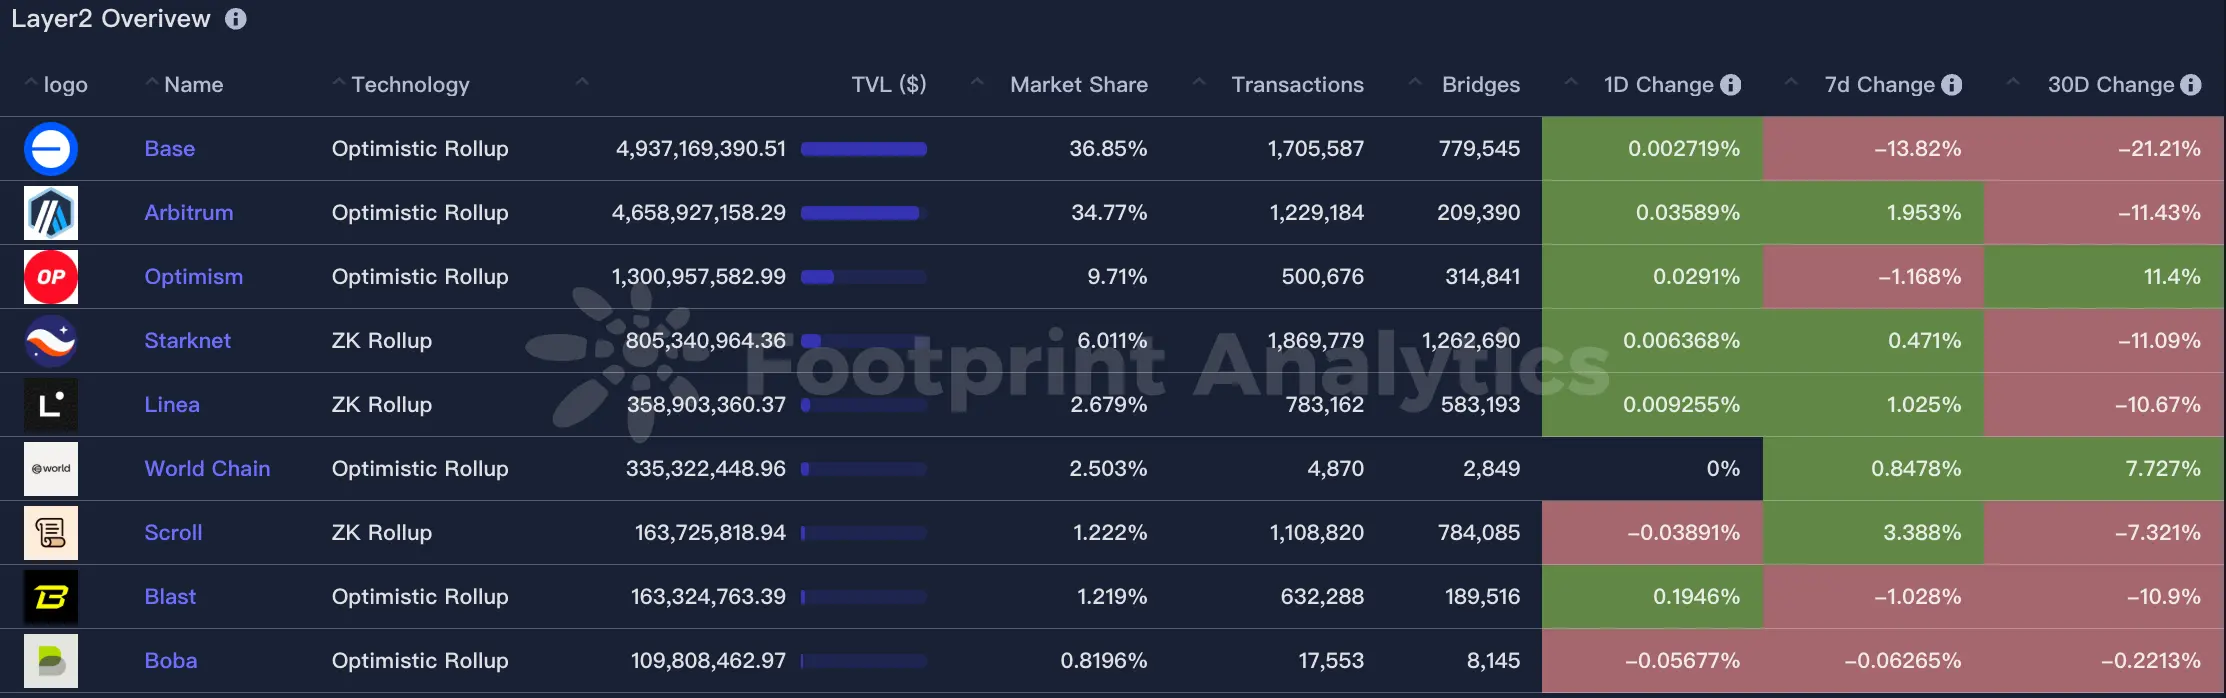Click the Arbitrum logo icon
The height and width of the screenshot is (698, 2226).
pyautogui.click(x=51, y=213)
